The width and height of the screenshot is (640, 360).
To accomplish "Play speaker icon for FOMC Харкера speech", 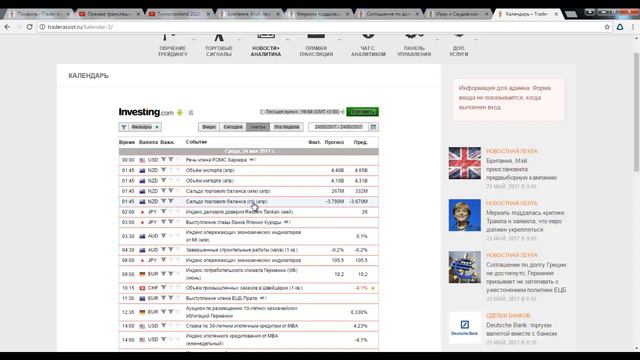I will pyautogui.click(x=252, y=160).
